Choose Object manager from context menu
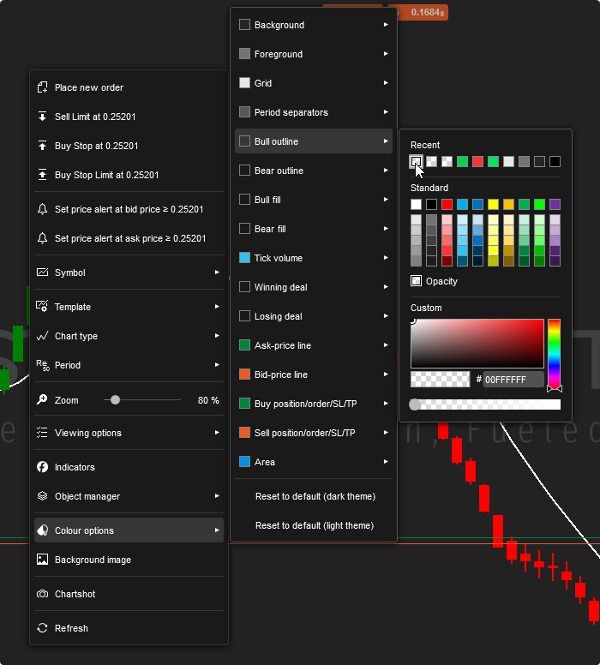This screenshot has height=665, width=600. (x=129, y=496)
